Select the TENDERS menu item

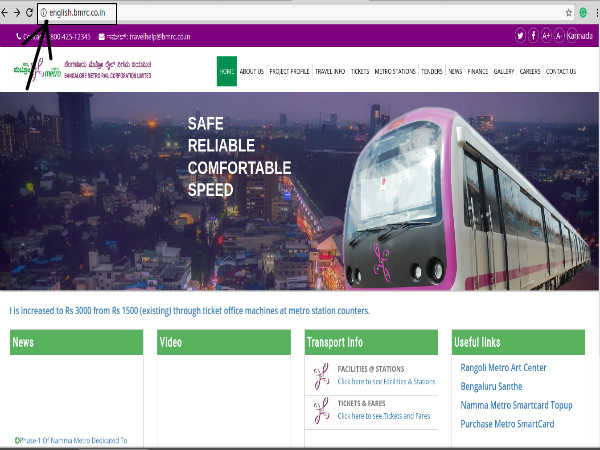(x=432, y=72)
